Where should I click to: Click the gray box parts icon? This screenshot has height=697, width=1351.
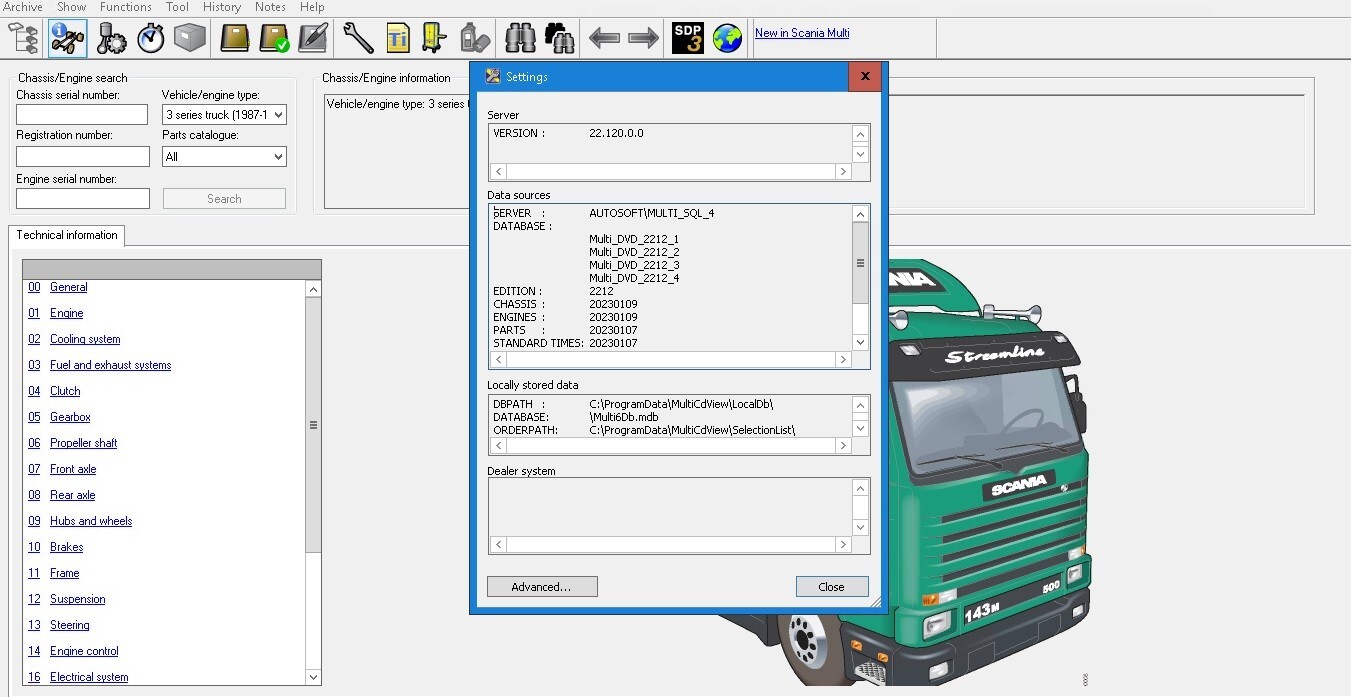[x=190, y=38]
